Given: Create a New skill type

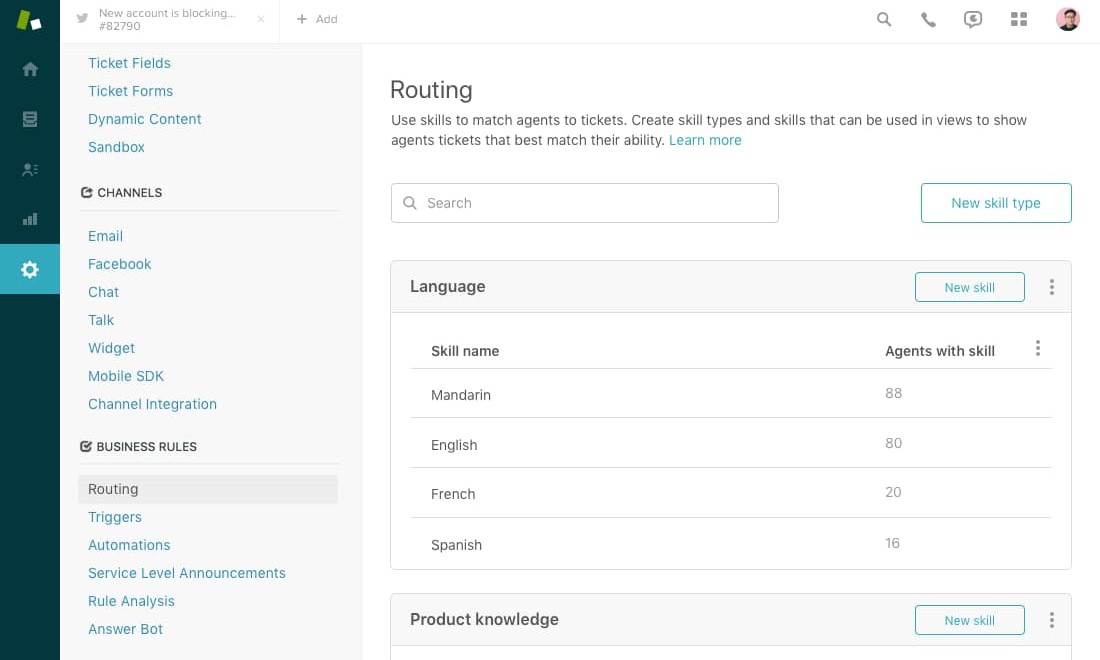Looking at the screenshot, I should (996, 202).
